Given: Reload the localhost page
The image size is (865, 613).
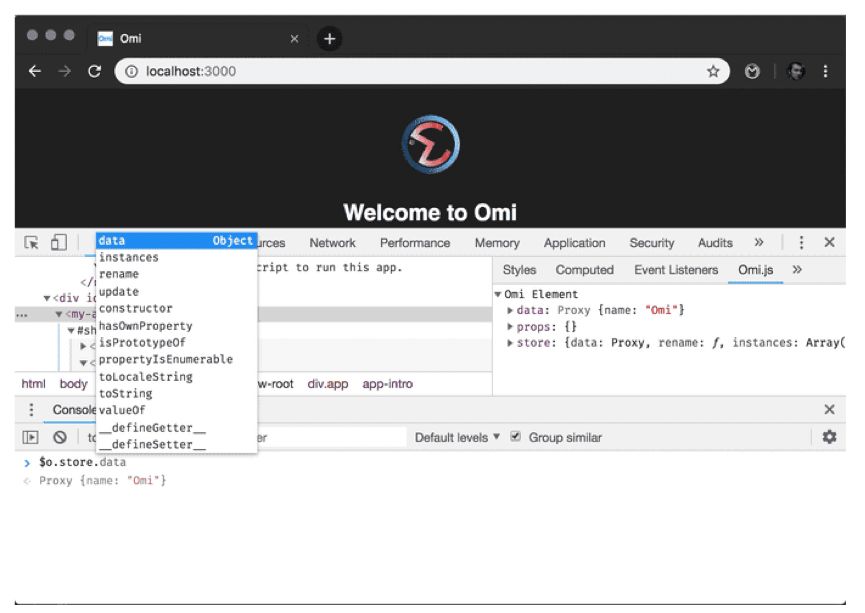Looking at the screenshot, I should 95,71.
